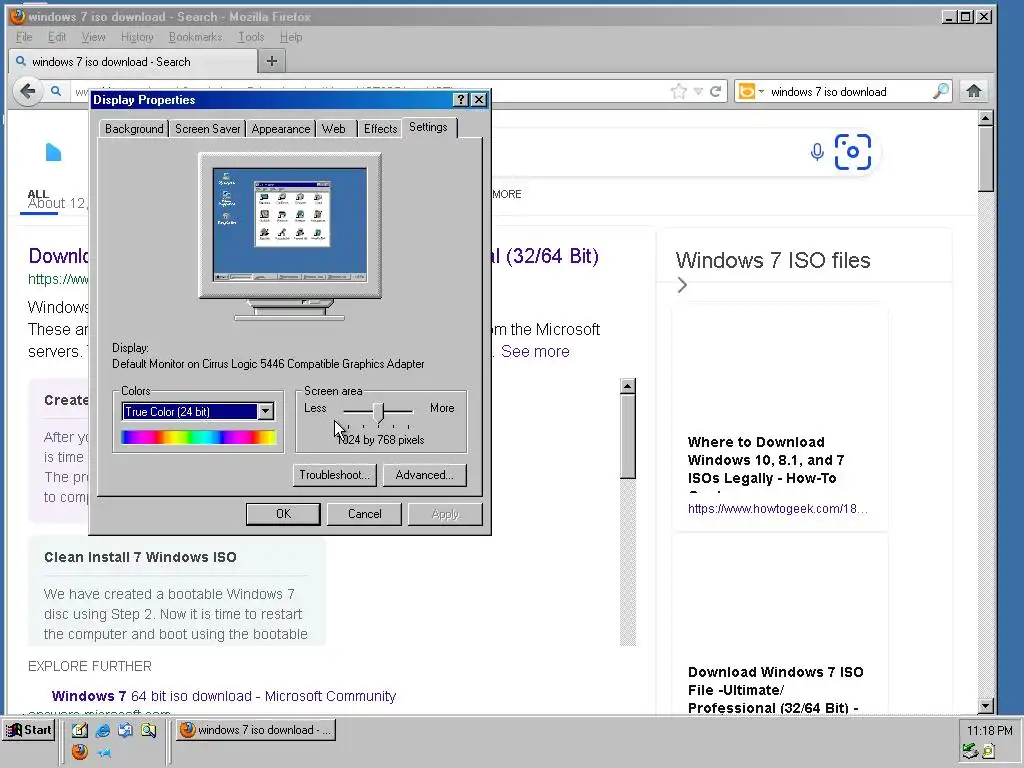Open a new Firefox tab

click(272, 61)
